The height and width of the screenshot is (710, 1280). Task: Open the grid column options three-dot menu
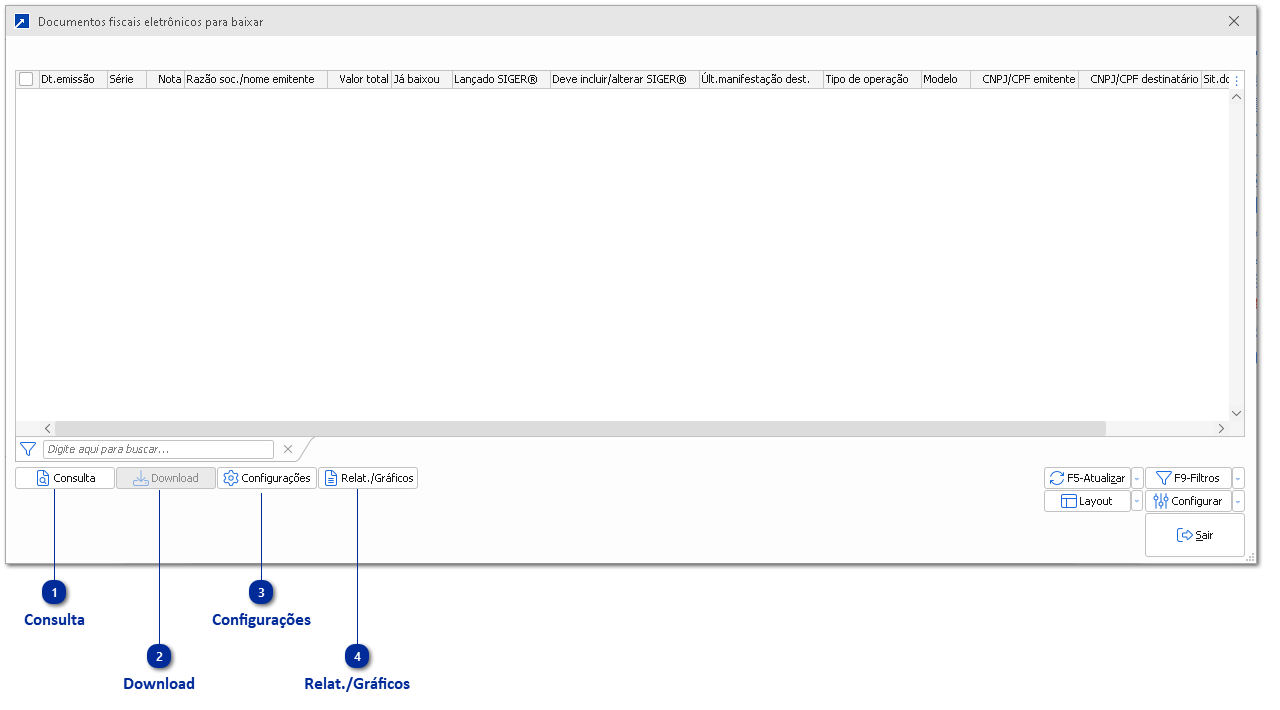click(1236, 80)
